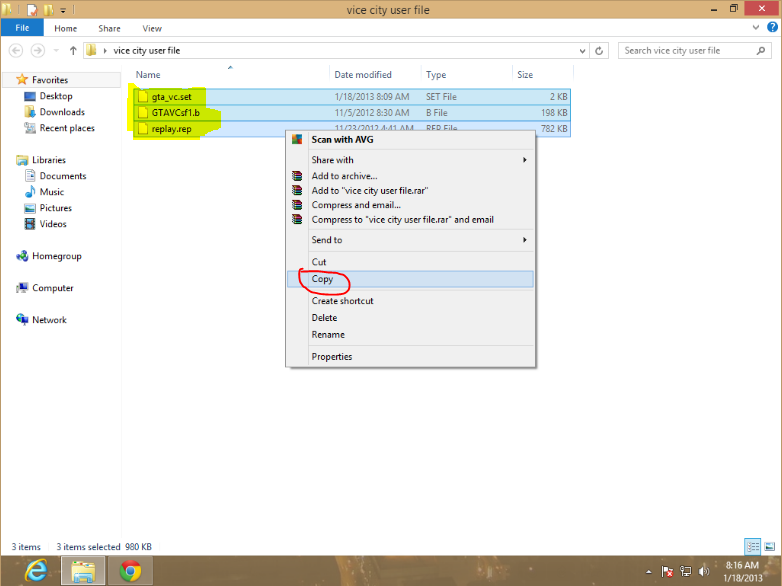Click the folder icon in address bar
The height and width of the screenshot is (586, 782).
point(91,50)
